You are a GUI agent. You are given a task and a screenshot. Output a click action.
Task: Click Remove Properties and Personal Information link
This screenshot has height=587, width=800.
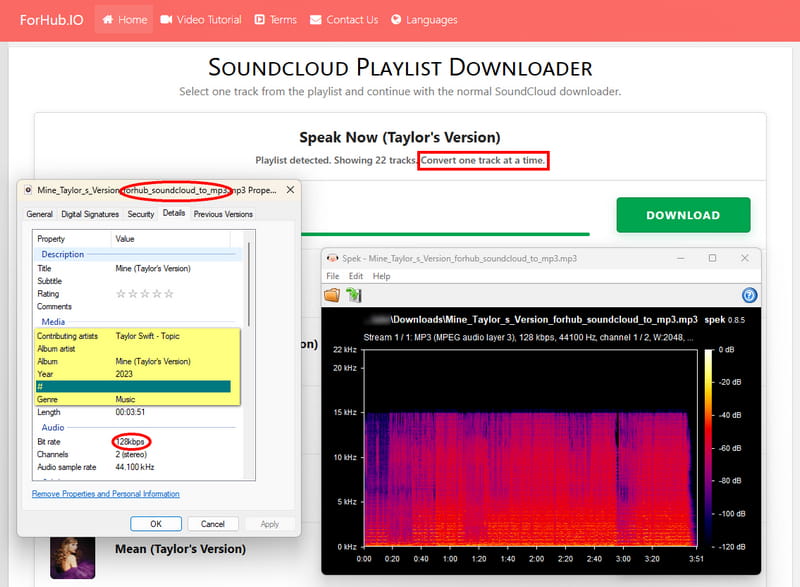(x=106, y=494)
